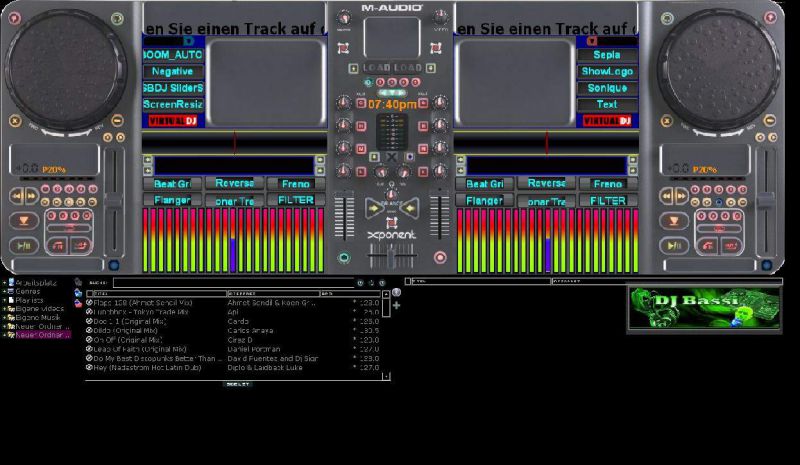800x465 pixels.
Task: Fast-forward the right deck track
Action: tap(681, 195)
